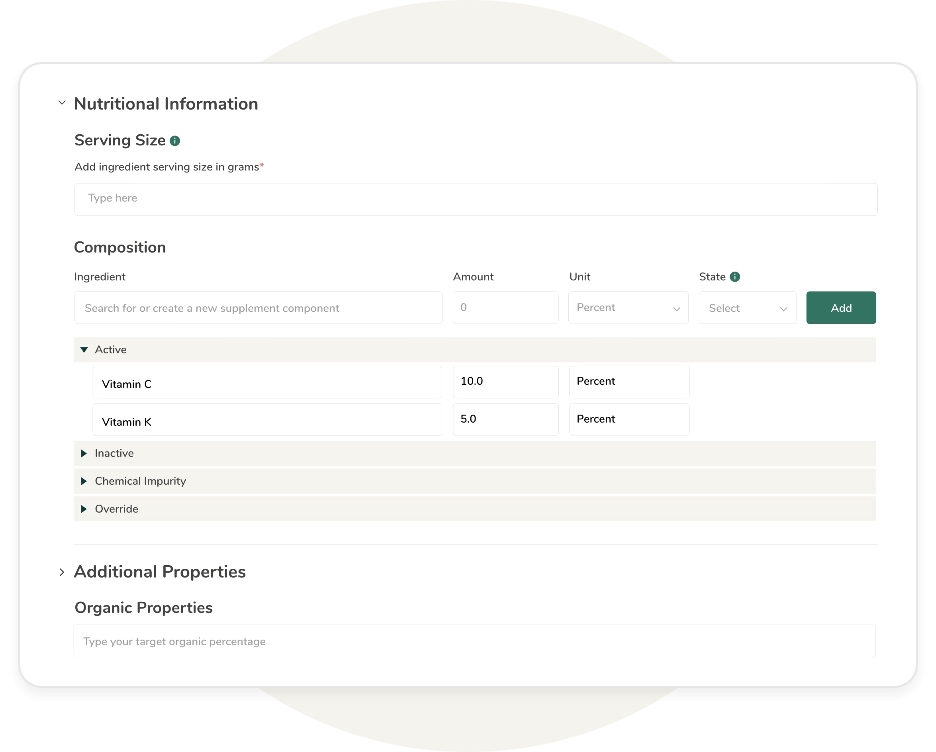Click the target organic percentage field
The height and width of the screenshot is (752, 936).
(x=474, y=641)
